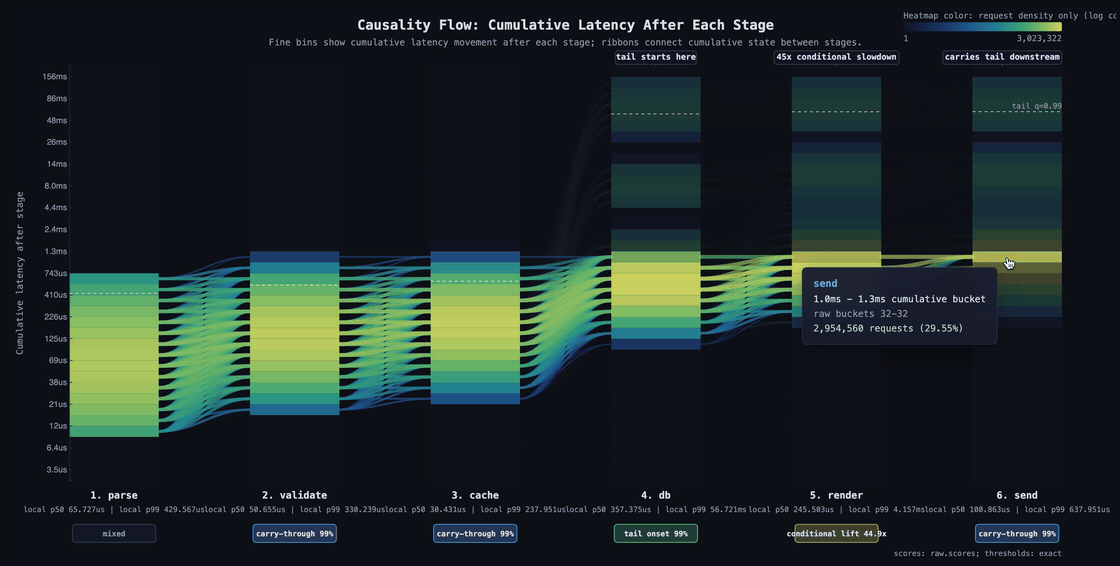Click the "scores: raw.scores; thresholds: exact" footer
The height and width of the screenshot is (566, 1120).
click(977, 553)
